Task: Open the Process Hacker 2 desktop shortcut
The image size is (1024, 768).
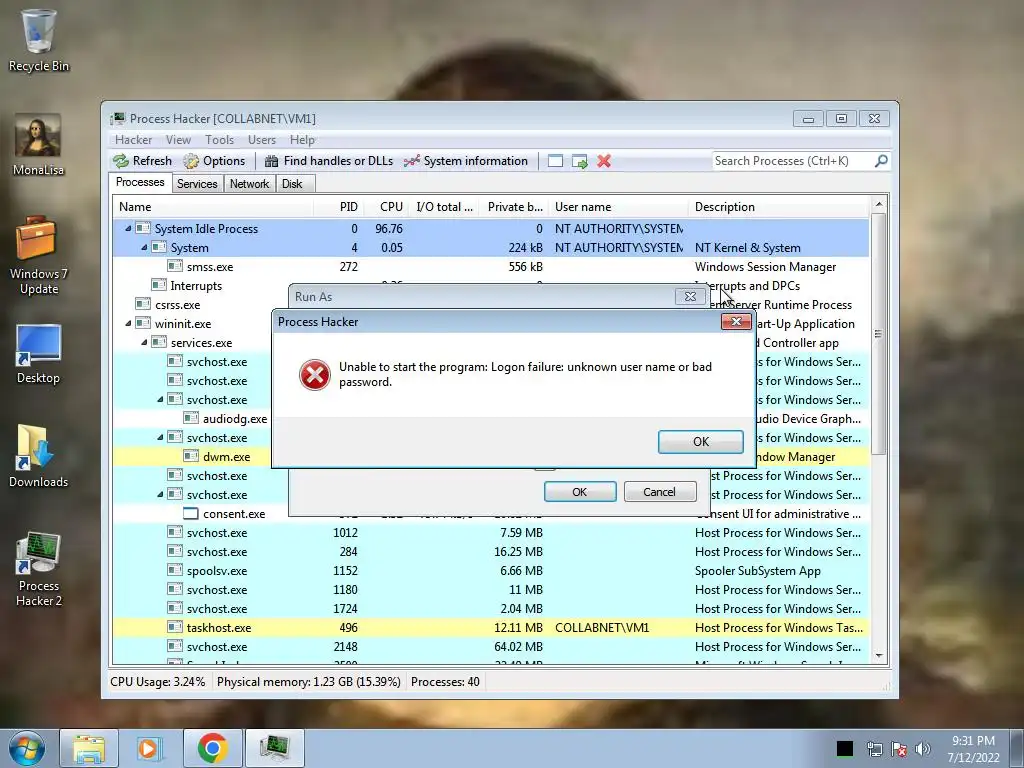Action: 39,569
